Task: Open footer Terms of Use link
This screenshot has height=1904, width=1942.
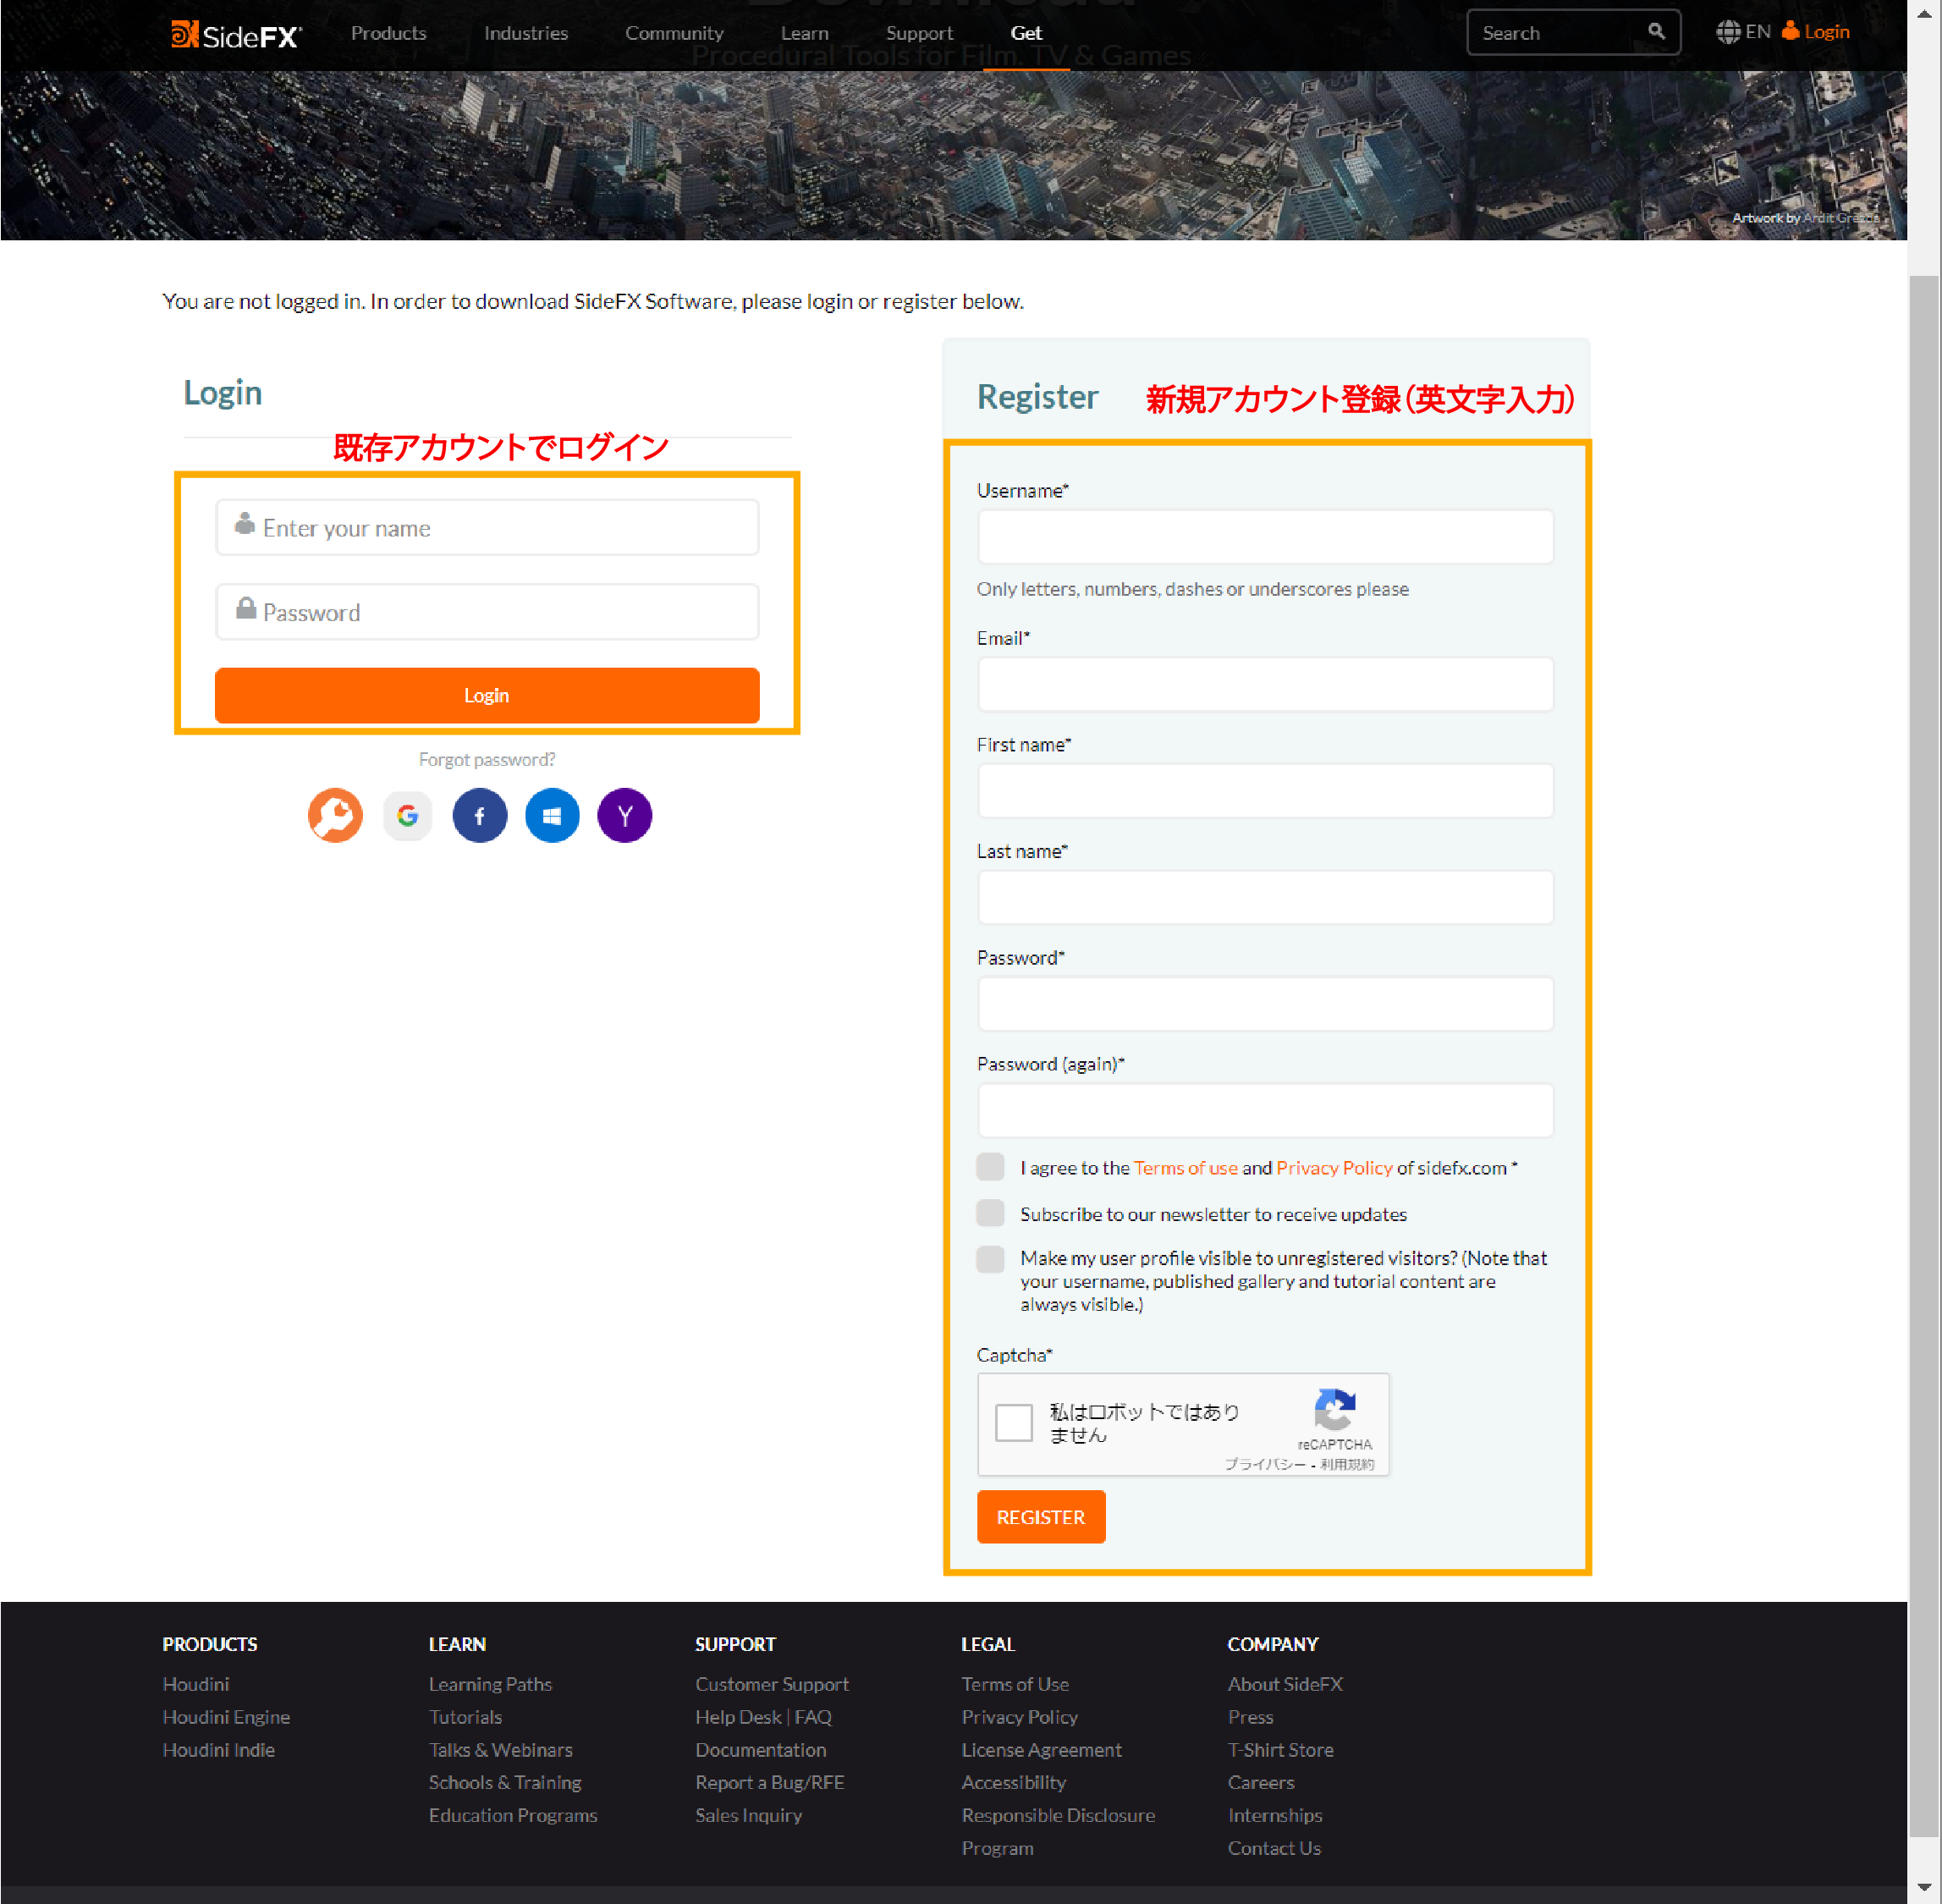Action: click(x=1015, y=1684)
